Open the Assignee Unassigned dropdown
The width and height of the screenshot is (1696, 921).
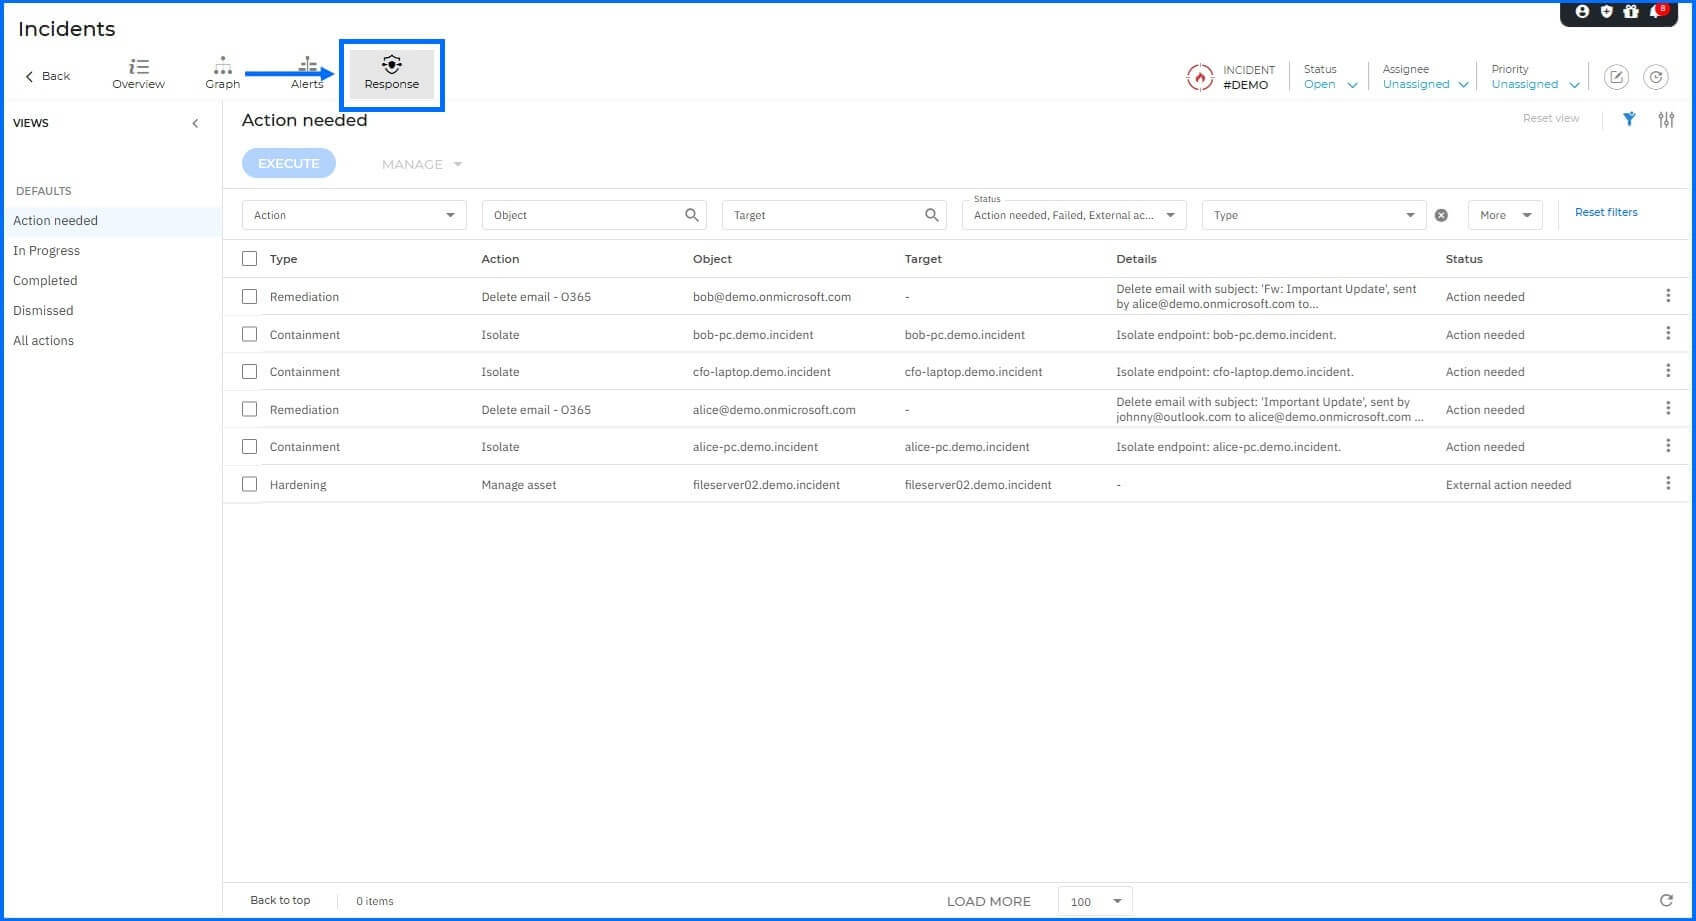point(1425,84)
